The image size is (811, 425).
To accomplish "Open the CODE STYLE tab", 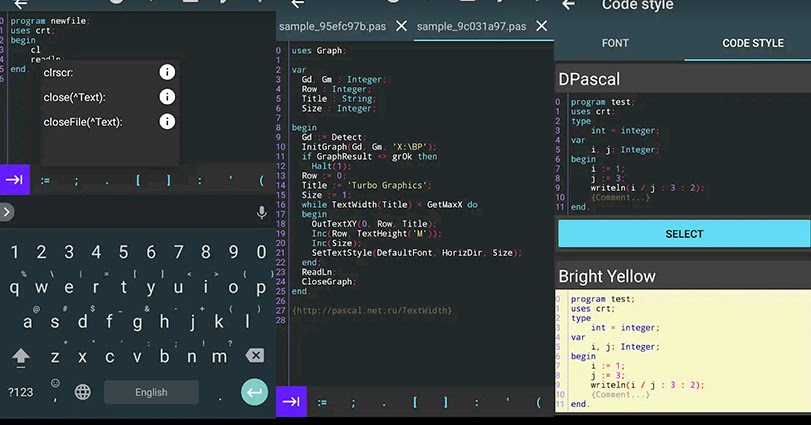I will coord(753,43).
